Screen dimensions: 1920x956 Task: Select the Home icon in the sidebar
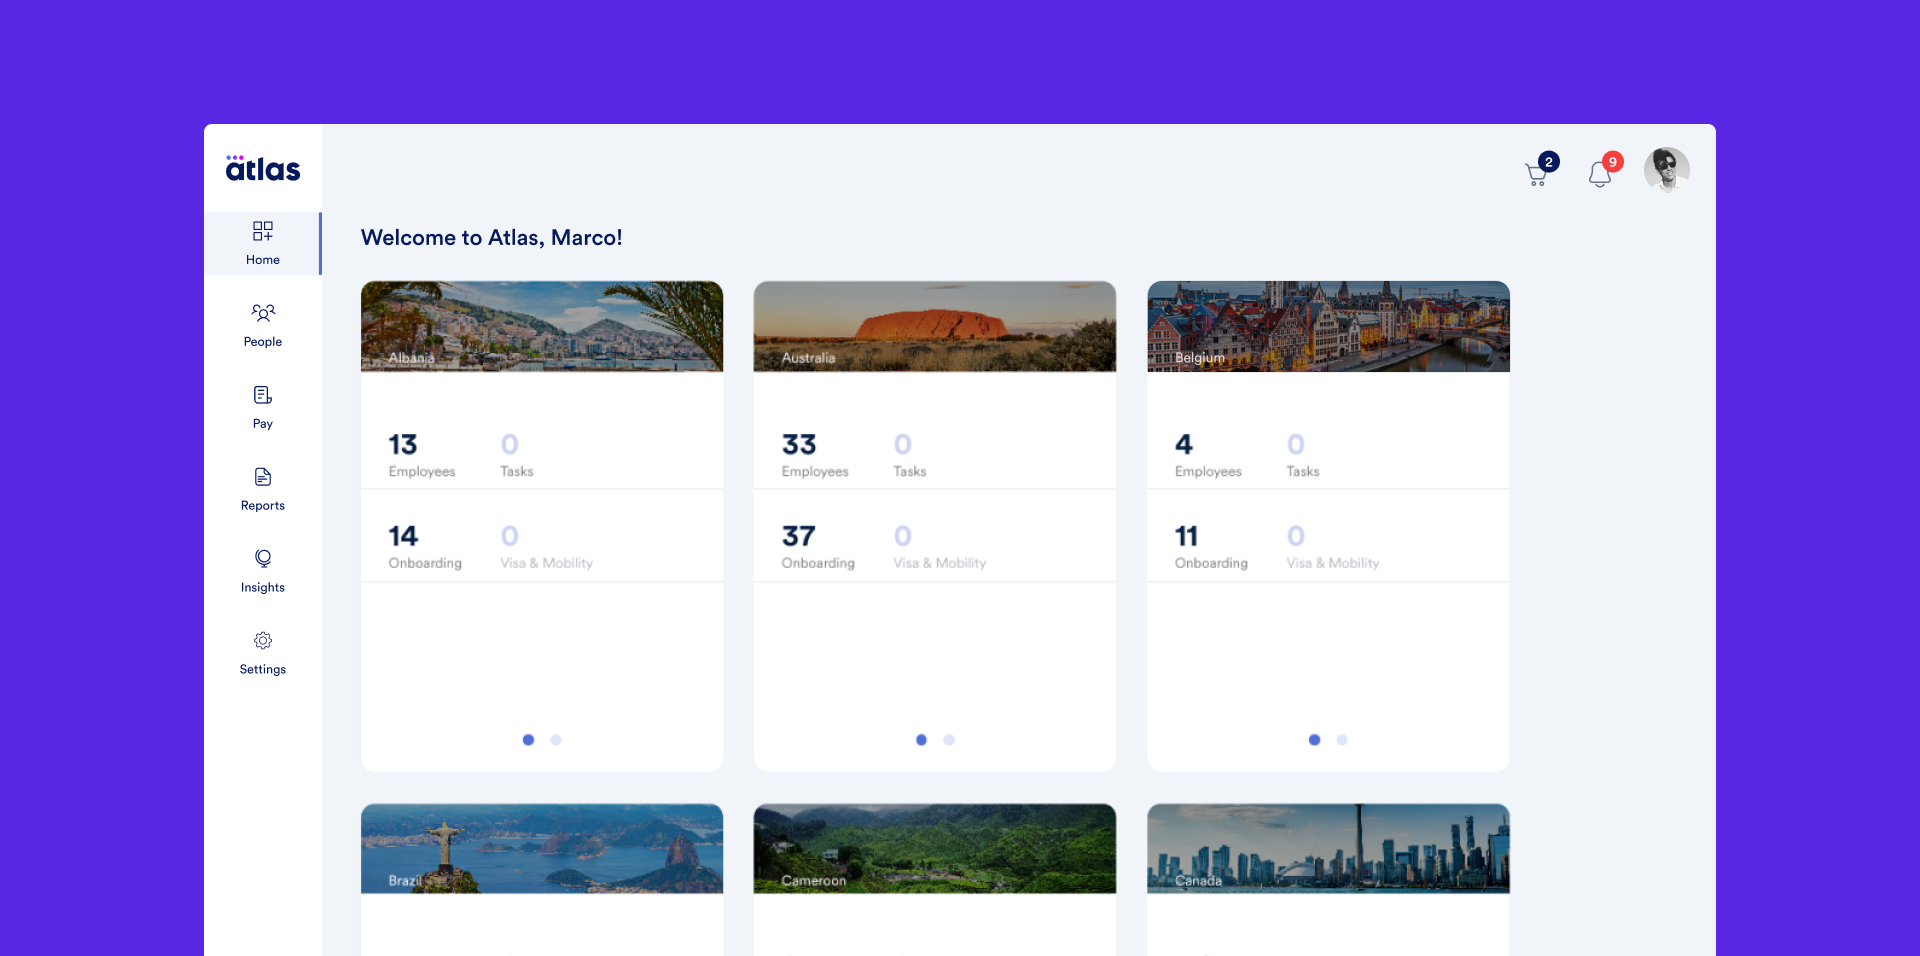pyautogui.click(x=263, y=231)
